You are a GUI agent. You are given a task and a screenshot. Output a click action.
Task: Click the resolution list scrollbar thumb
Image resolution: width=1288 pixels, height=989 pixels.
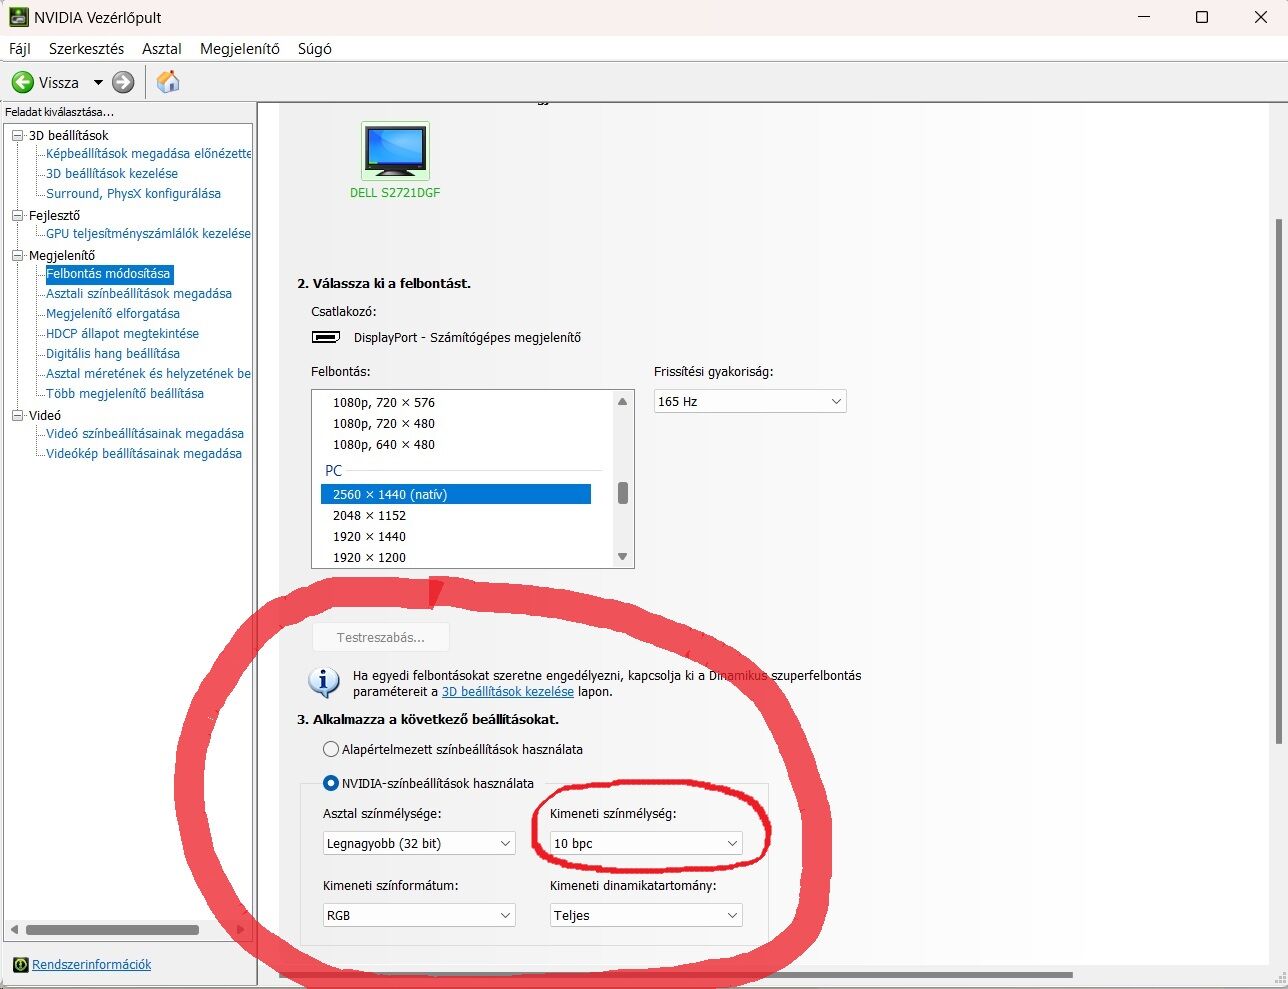622,493
